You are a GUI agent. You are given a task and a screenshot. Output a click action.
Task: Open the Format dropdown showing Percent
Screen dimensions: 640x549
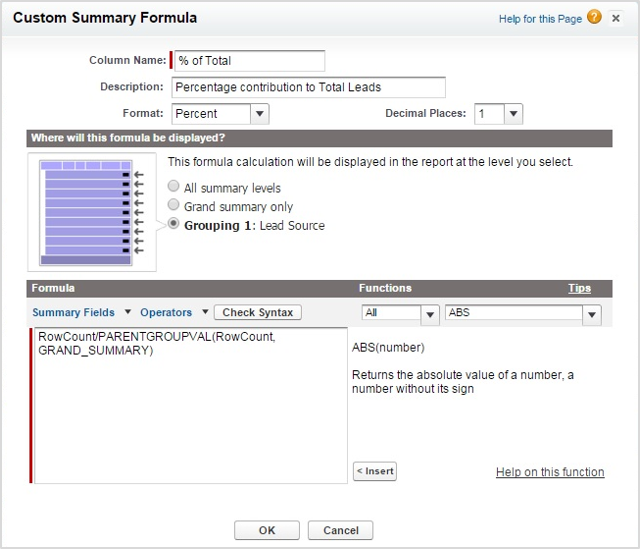point(220,113)
